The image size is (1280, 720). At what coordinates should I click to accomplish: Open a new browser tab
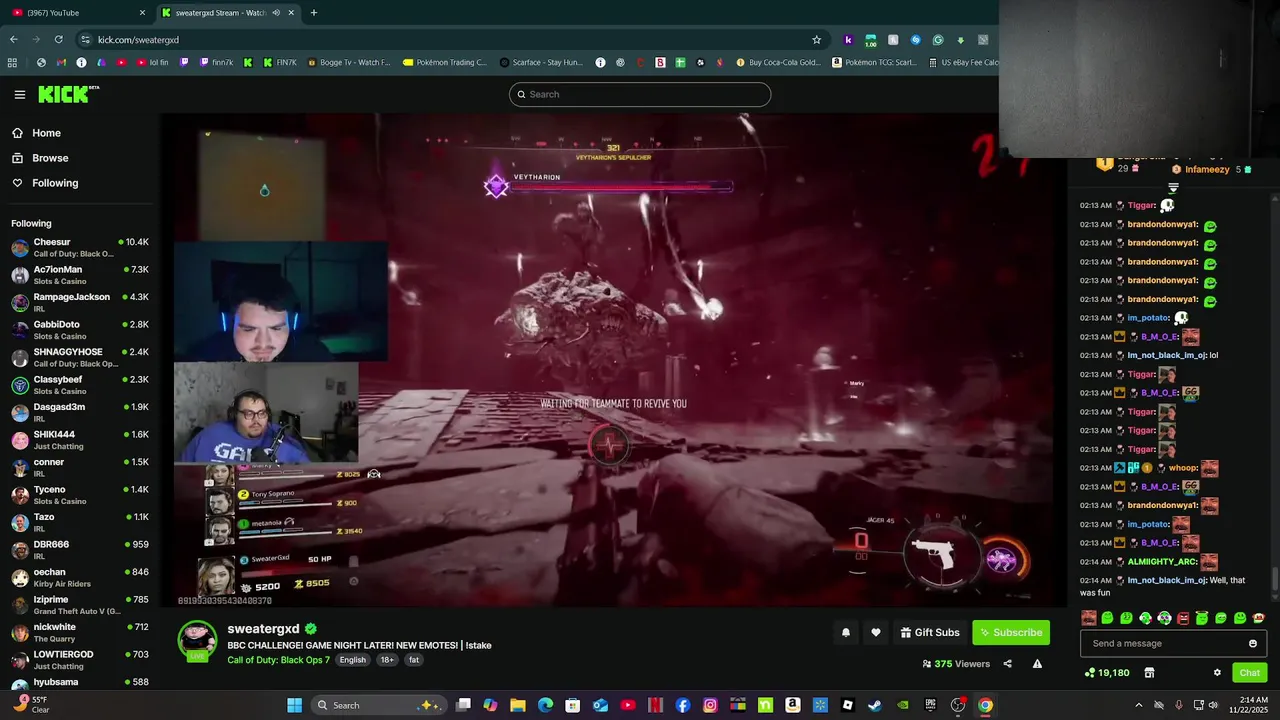pos(314,12)
